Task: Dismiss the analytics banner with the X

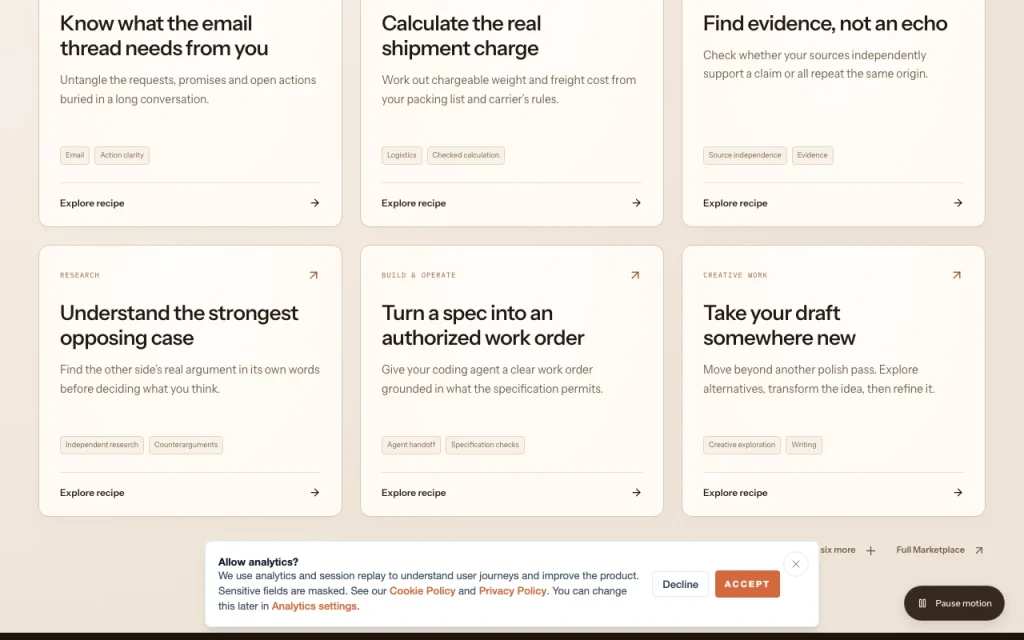Action: point(795,564)
